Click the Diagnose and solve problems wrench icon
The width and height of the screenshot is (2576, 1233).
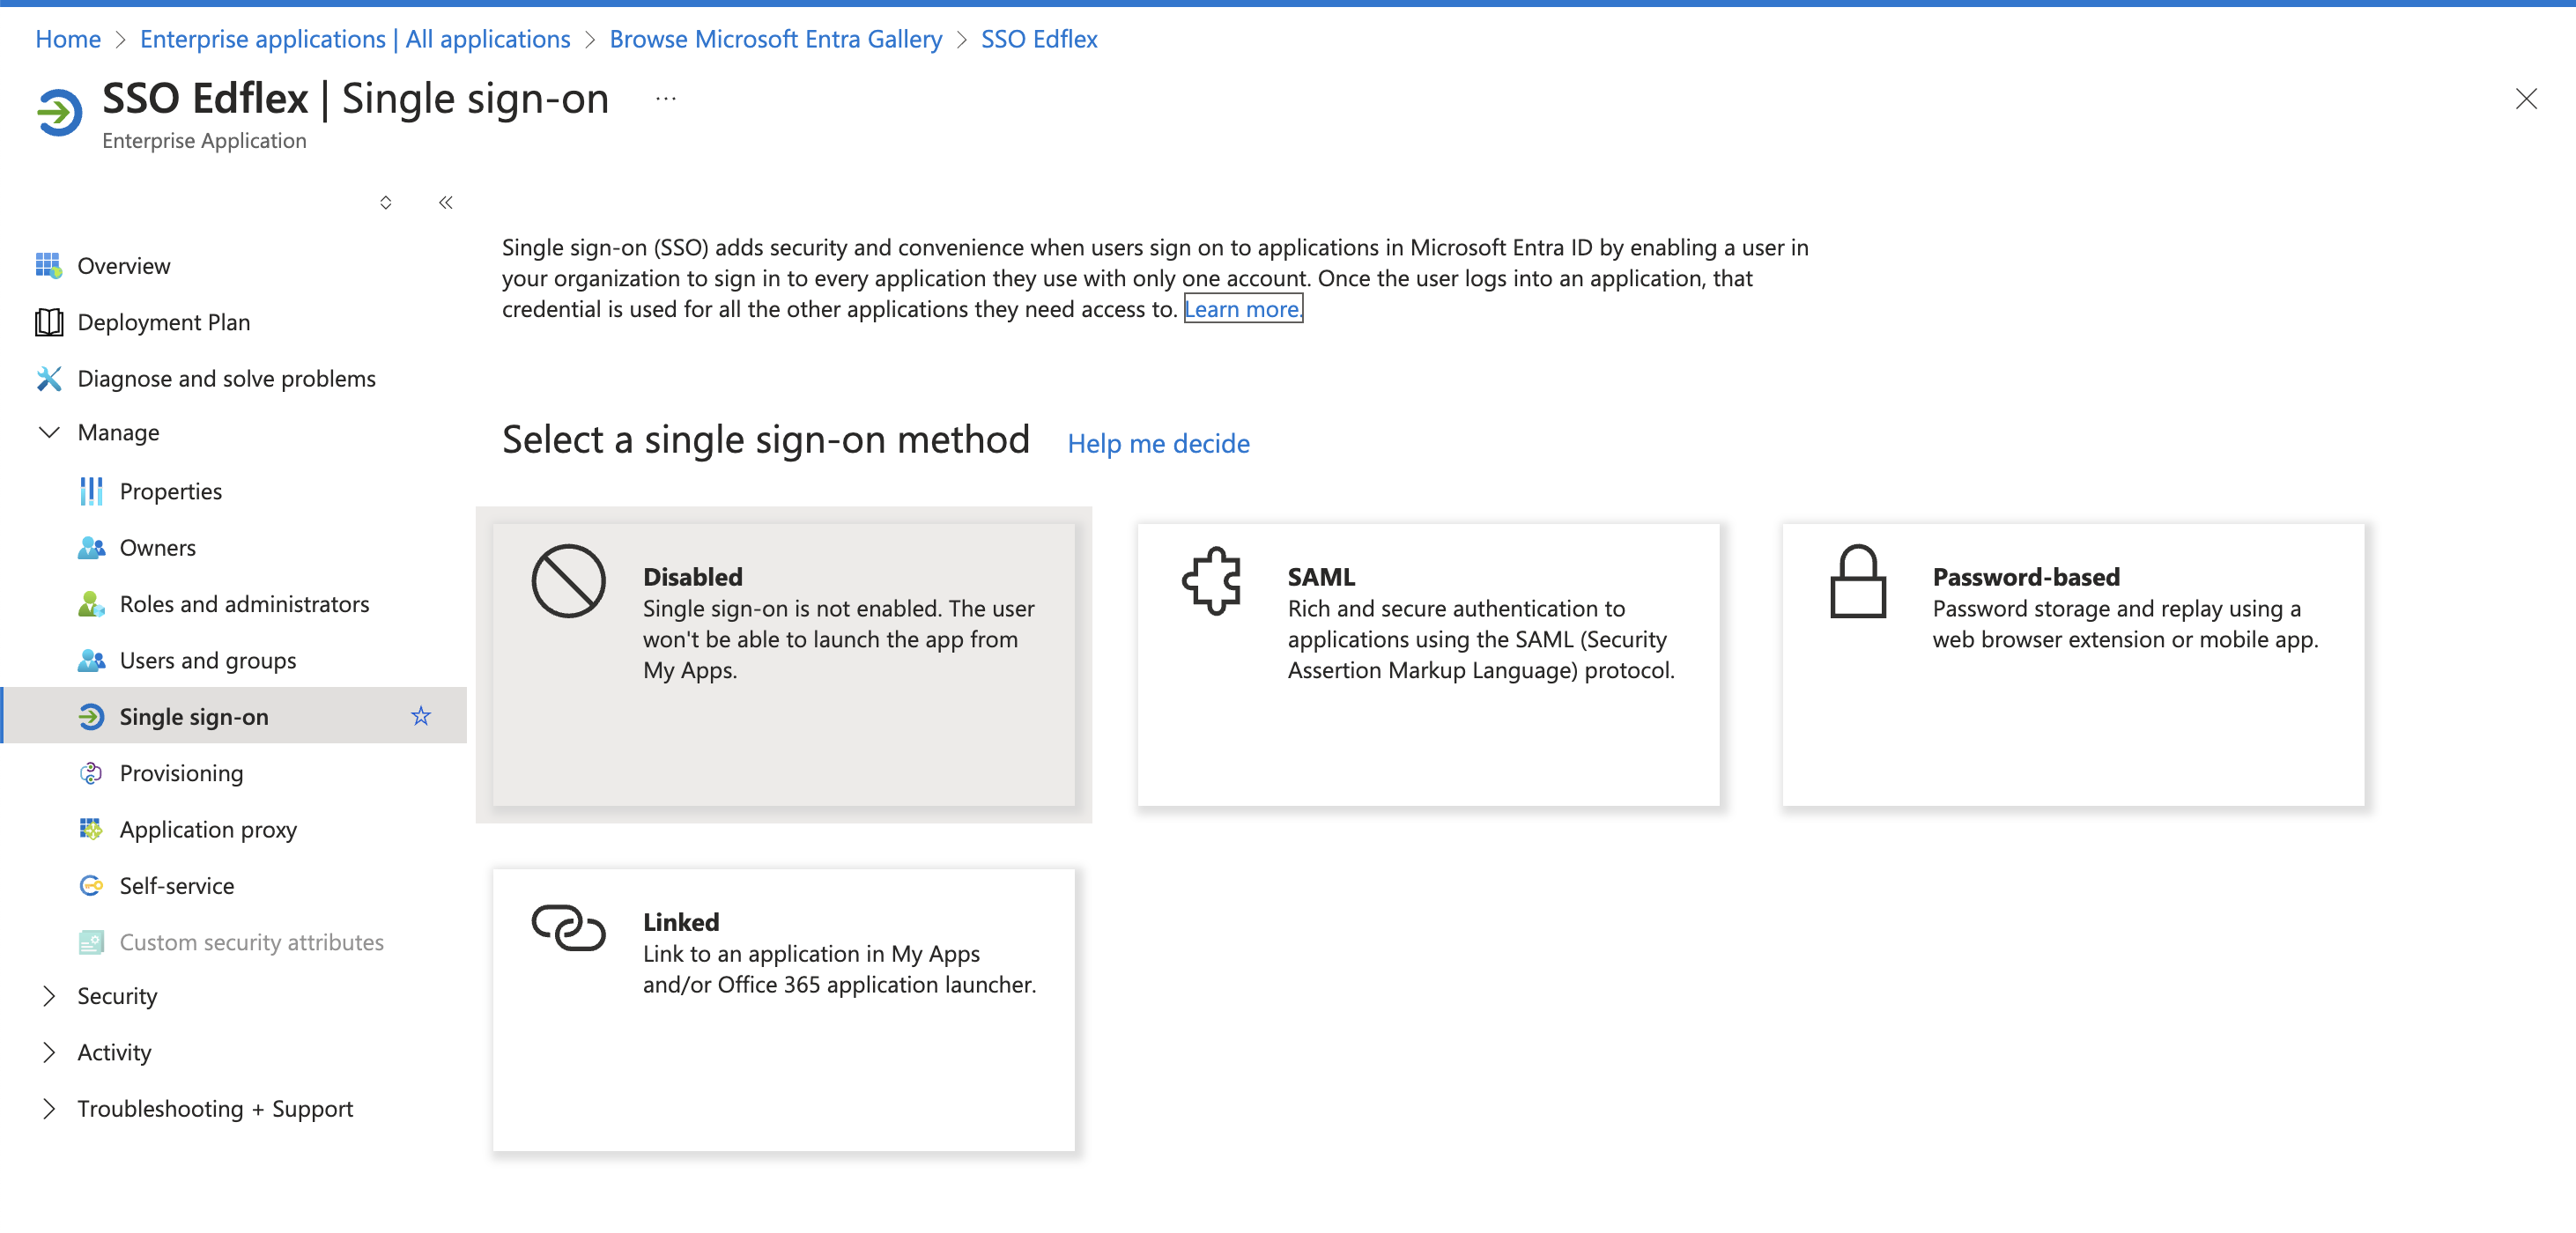[49, 379]
